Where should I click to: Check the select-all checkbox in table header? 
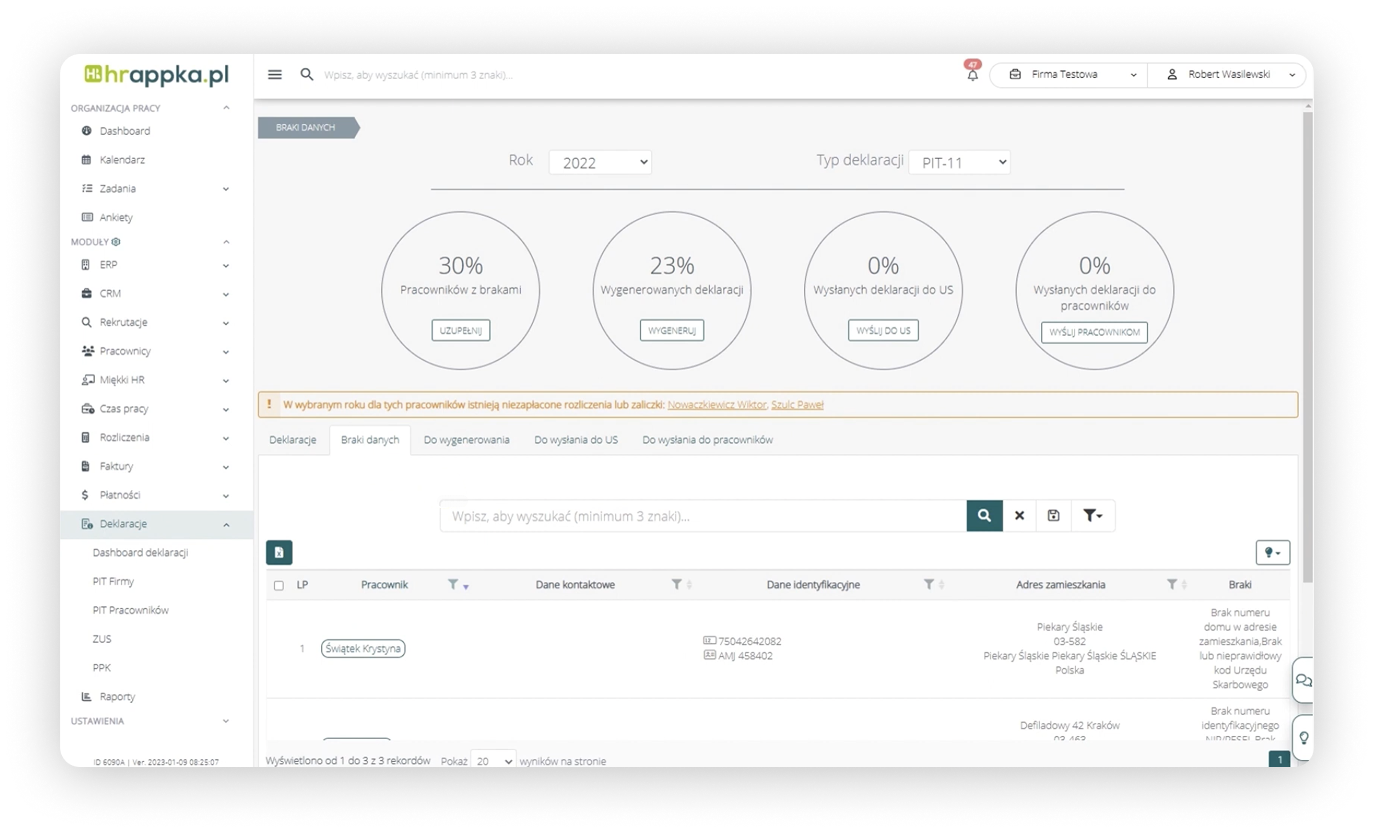[x=279, y=586]
